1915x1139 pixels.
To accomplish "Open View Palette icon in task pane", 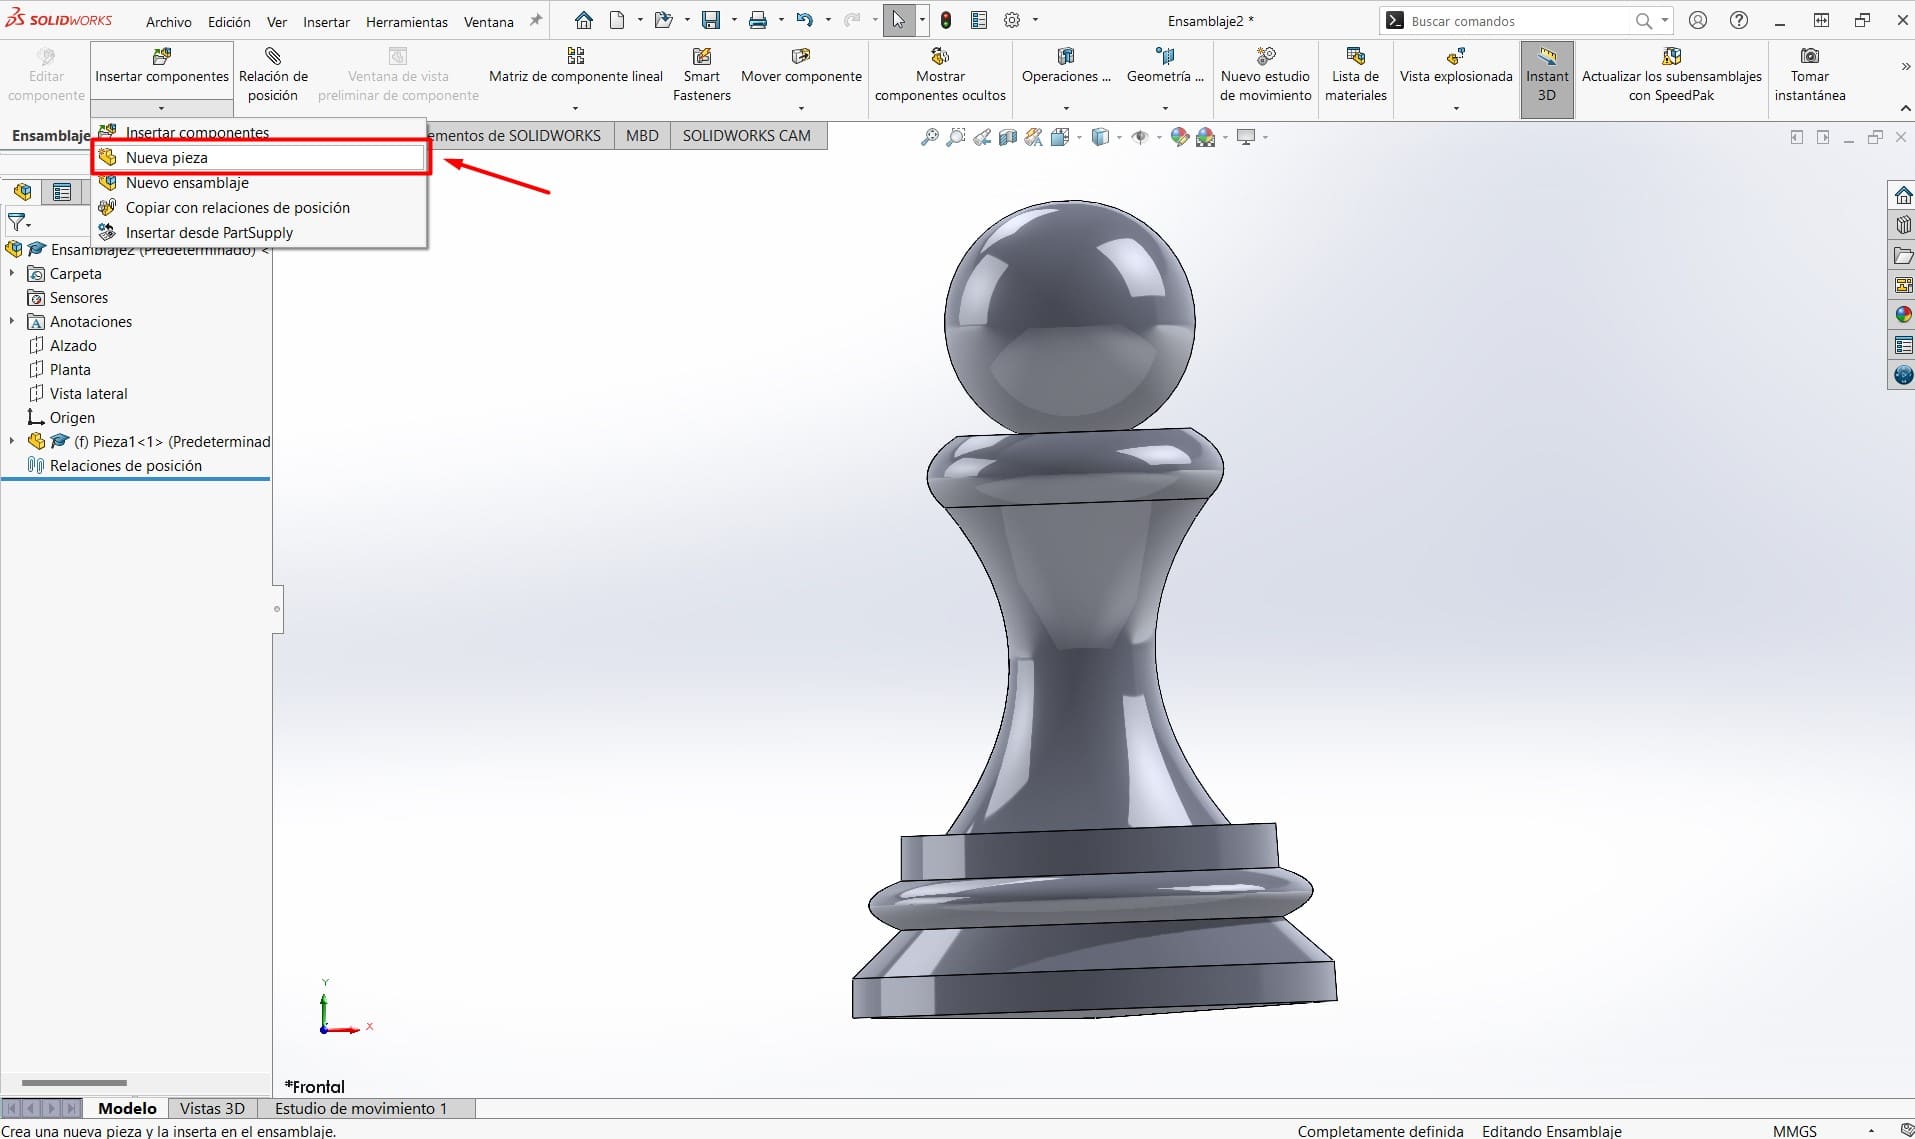I will coord(1903,285).
